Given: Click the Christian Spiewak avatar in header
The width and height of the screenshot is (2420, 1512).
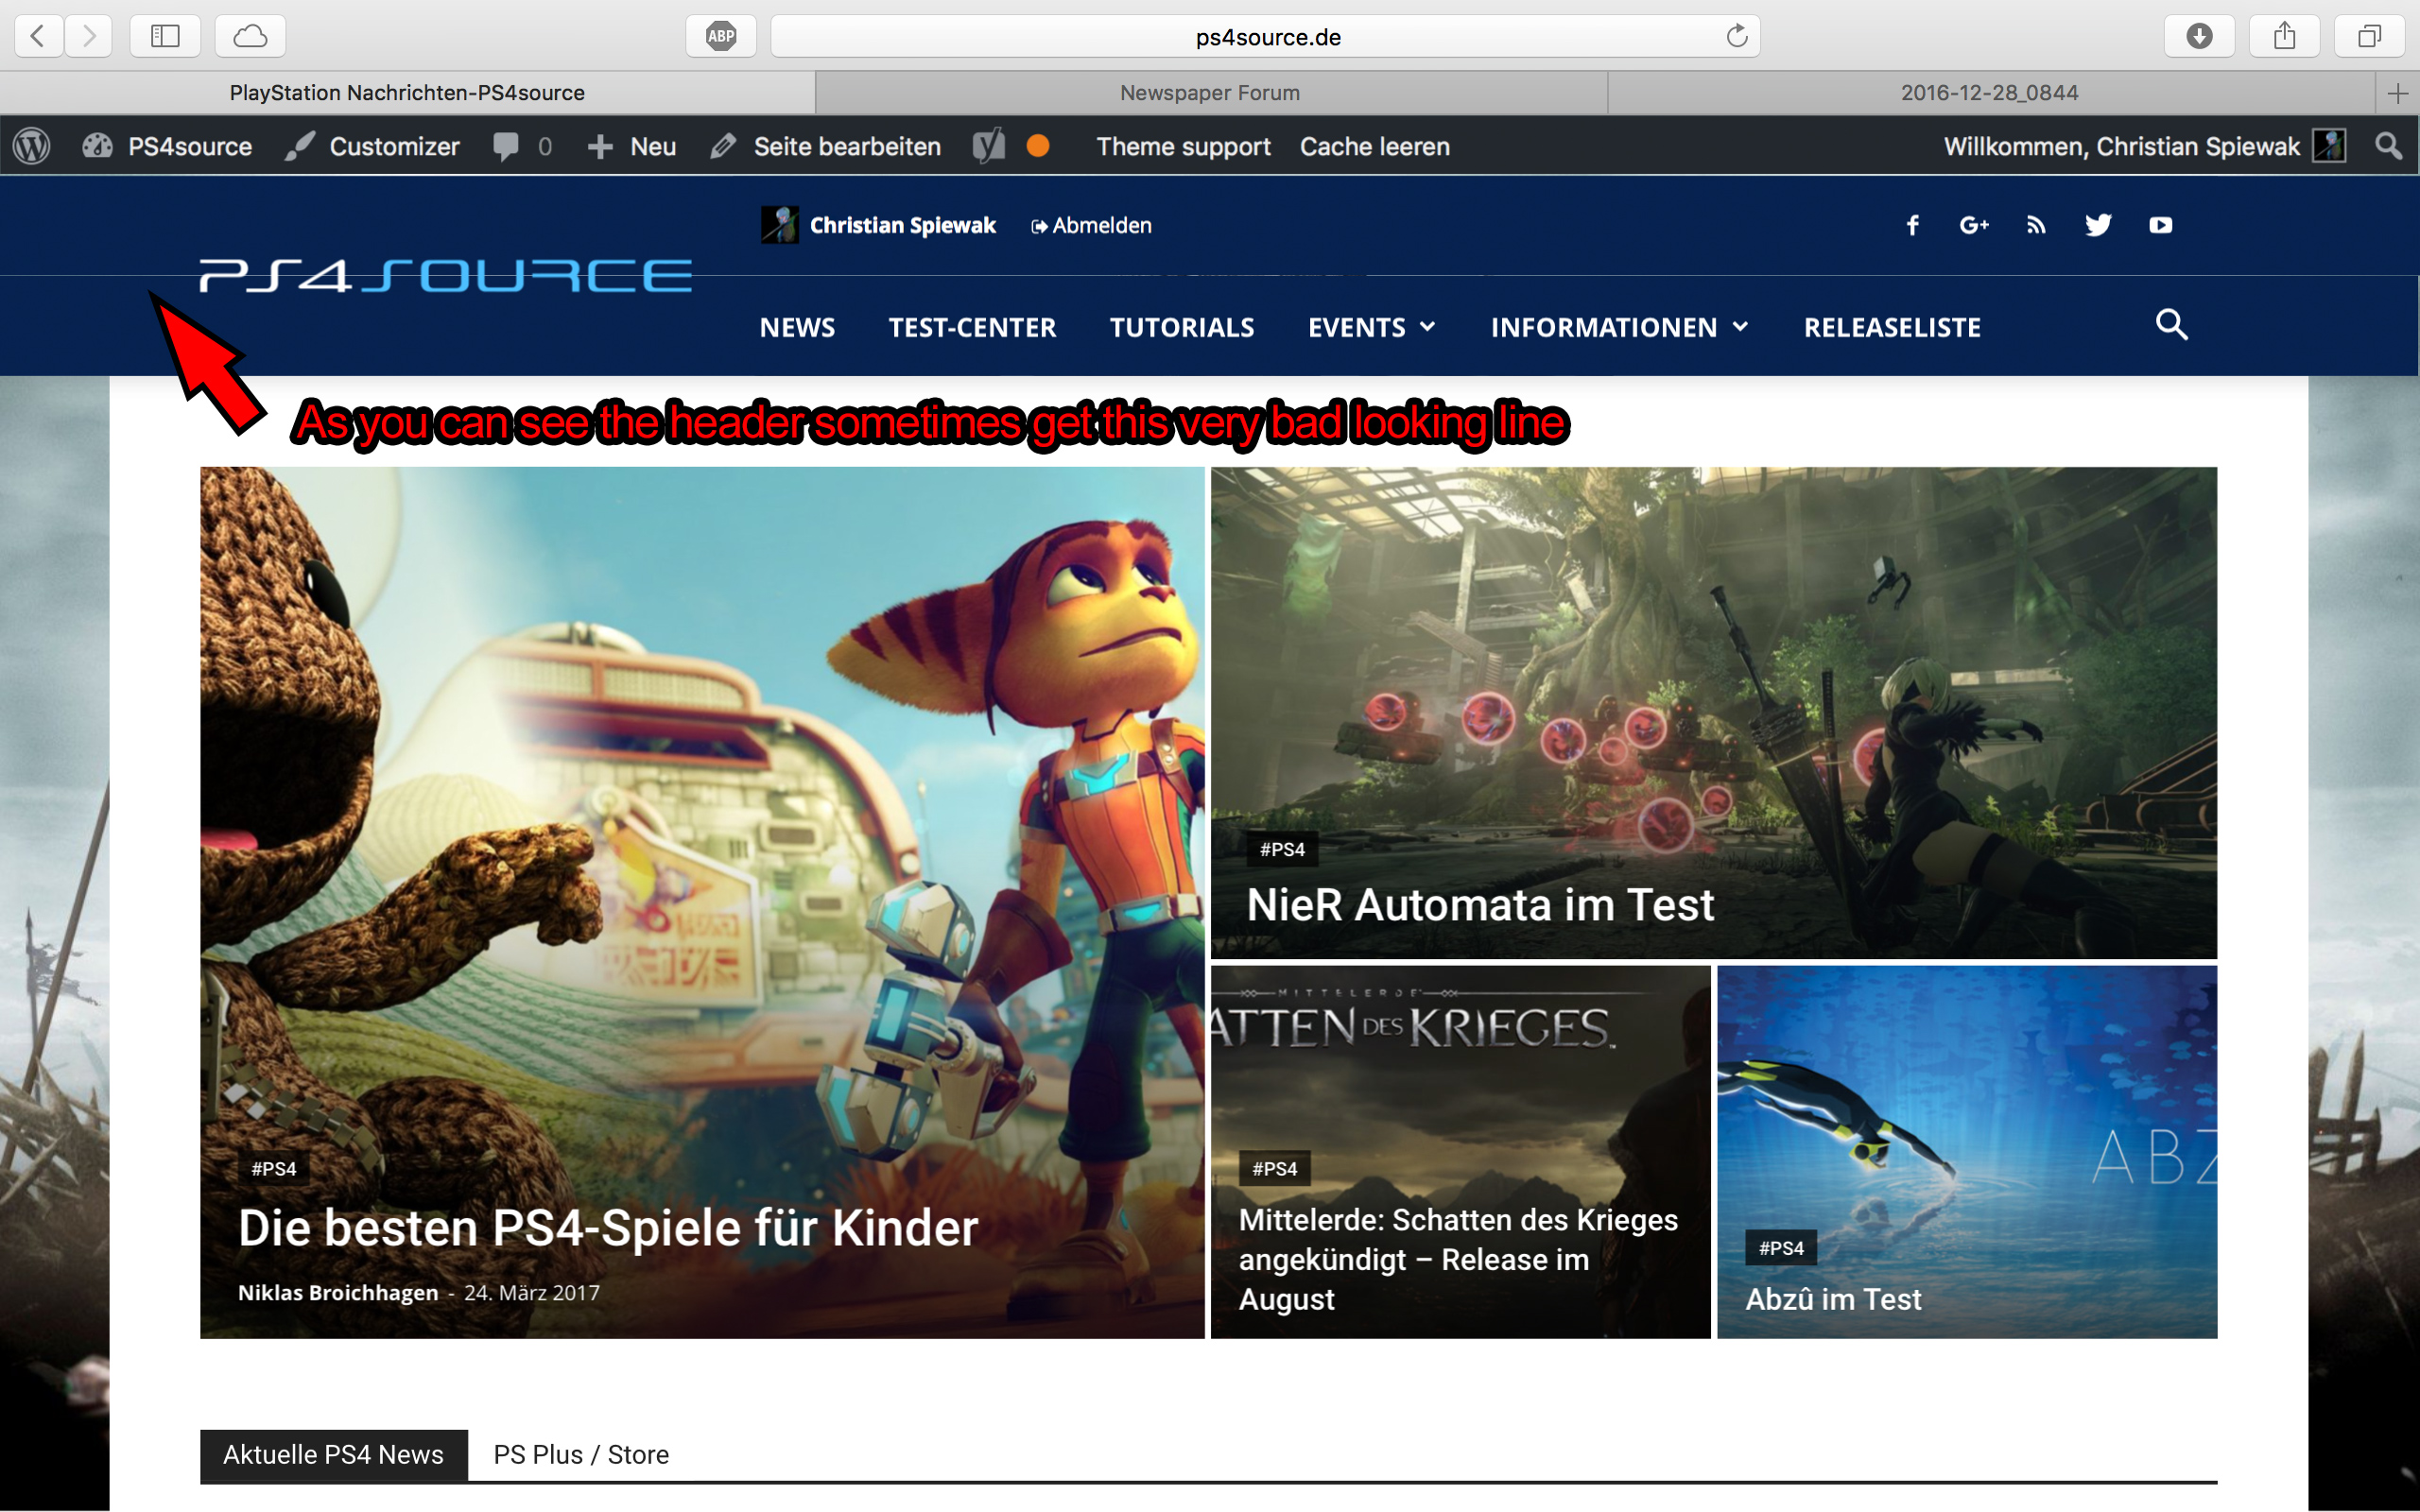Looking at the screenshot, I should point(779,225).
